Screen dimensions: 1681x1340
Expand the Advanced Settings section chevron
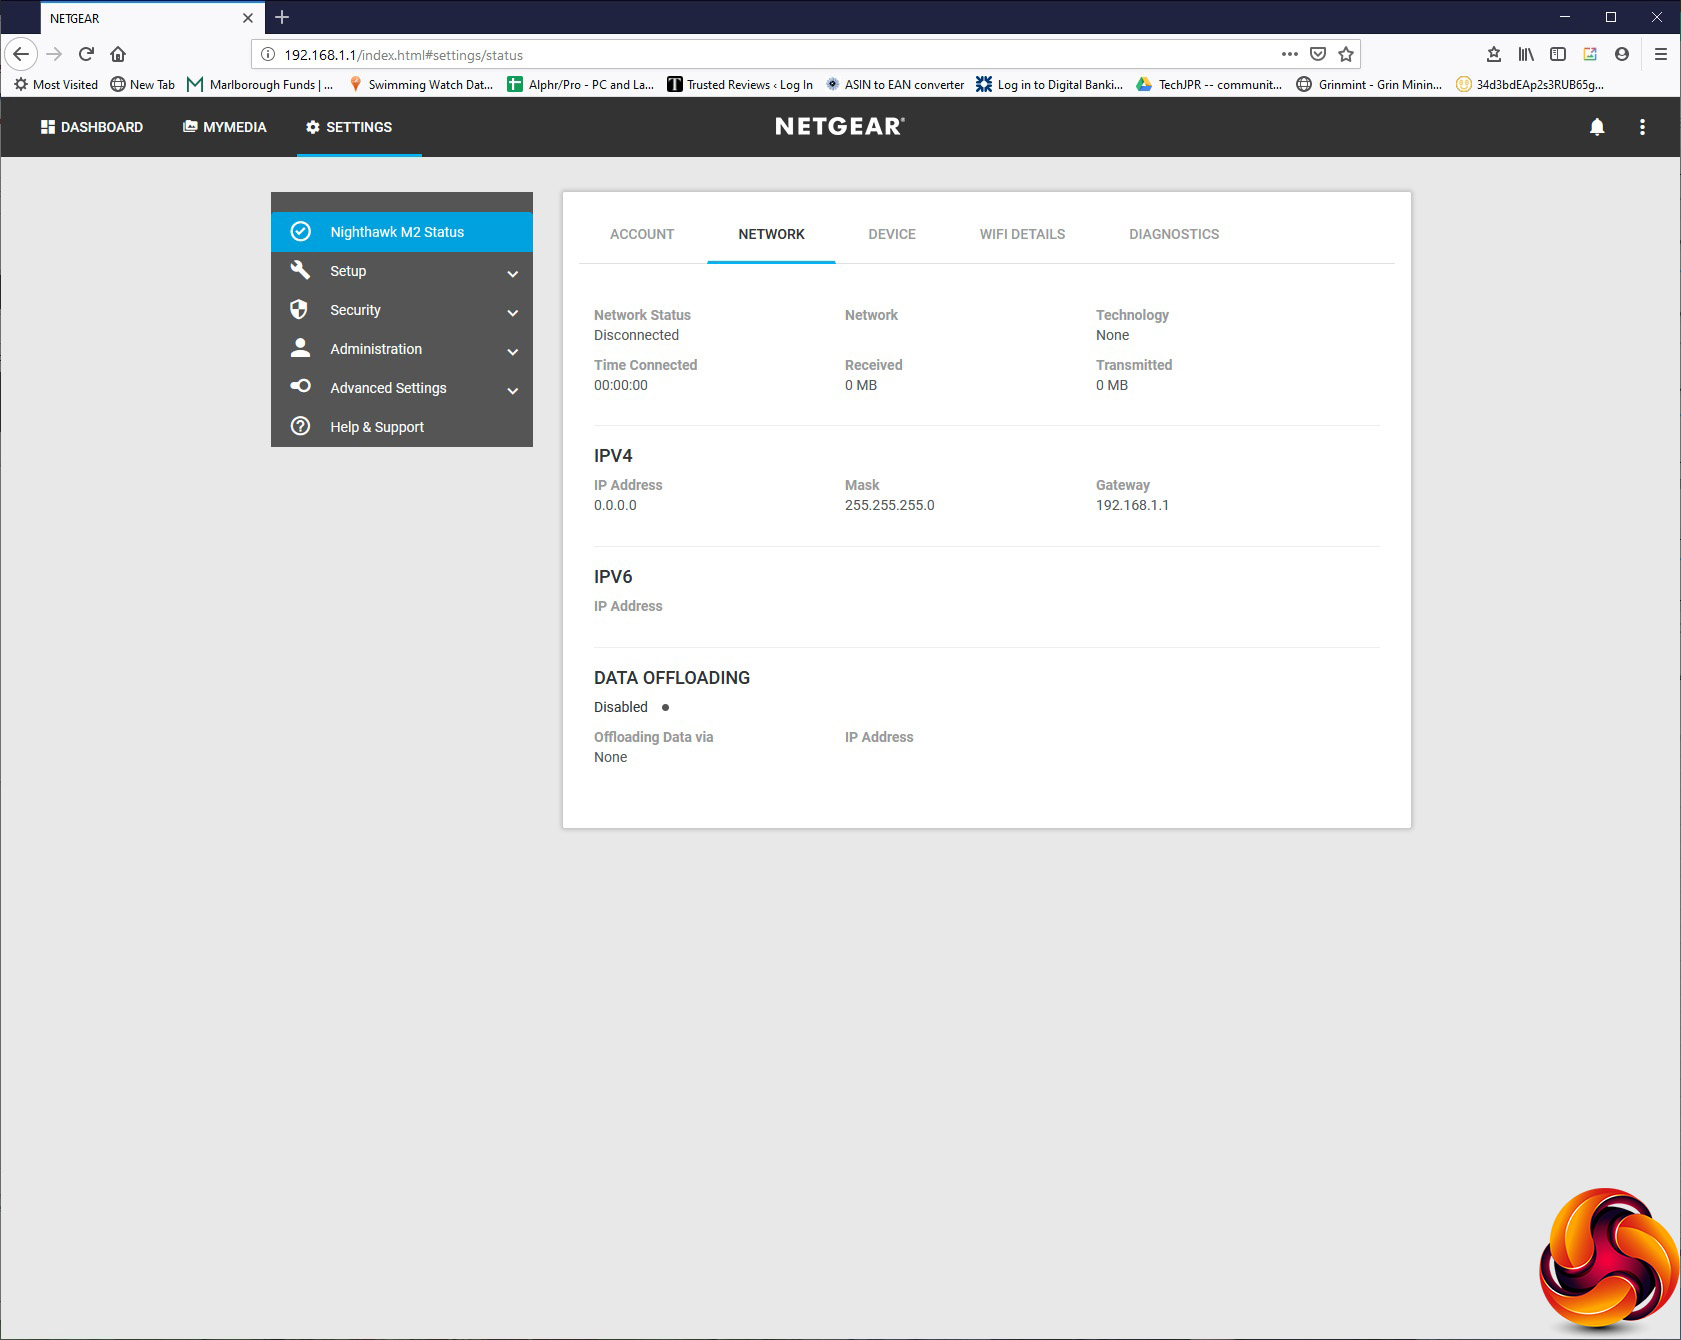click(513, 390)
